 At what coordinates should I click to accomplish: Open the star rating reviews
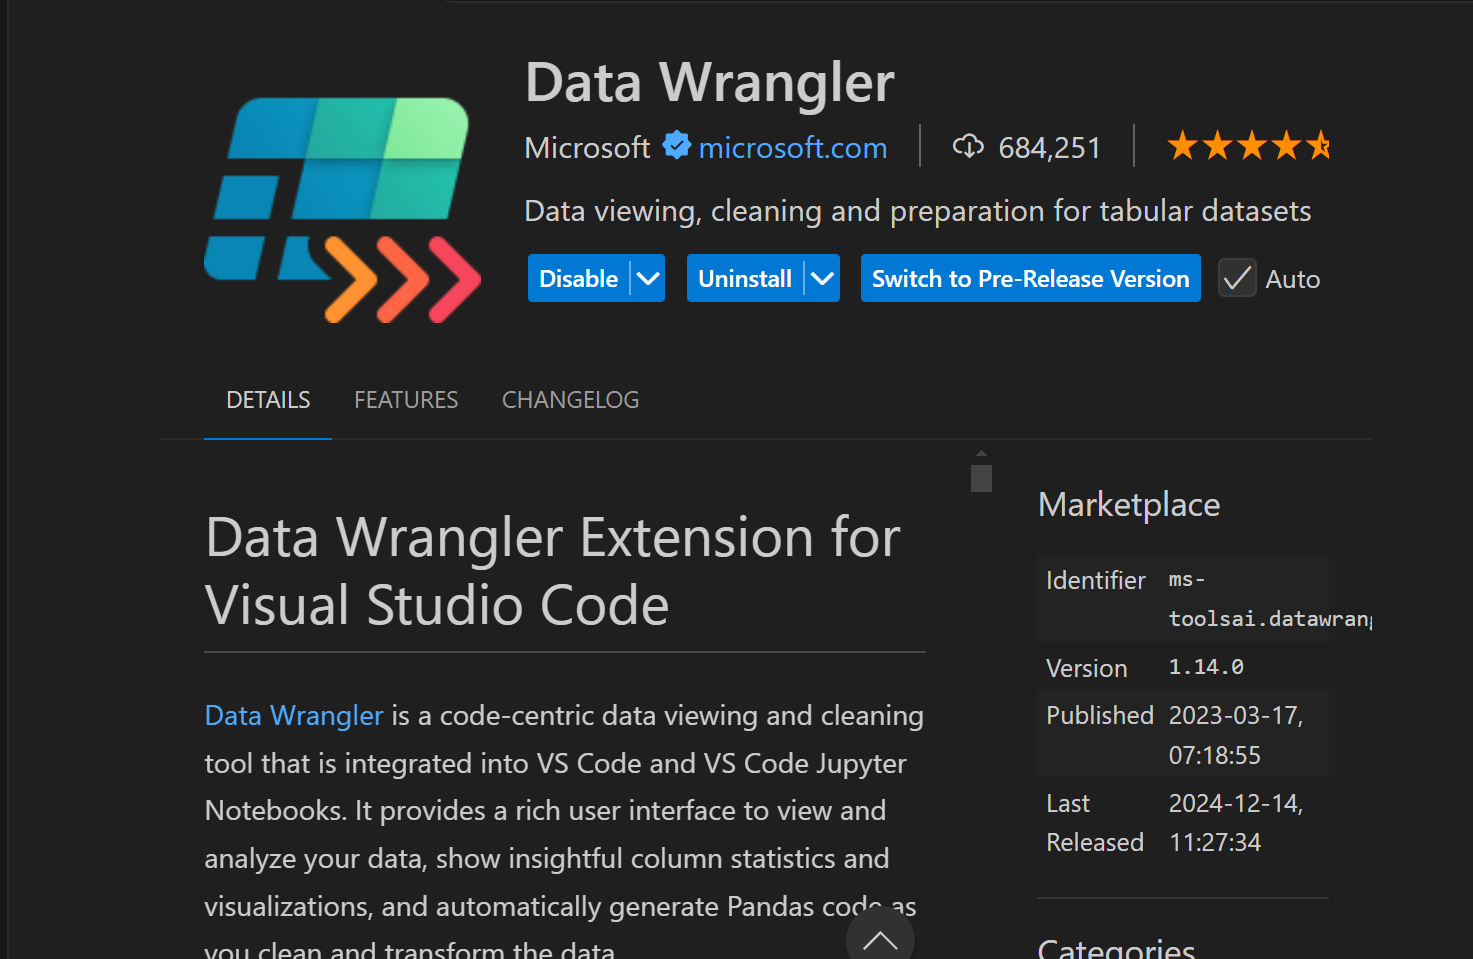coord(1248,146)
